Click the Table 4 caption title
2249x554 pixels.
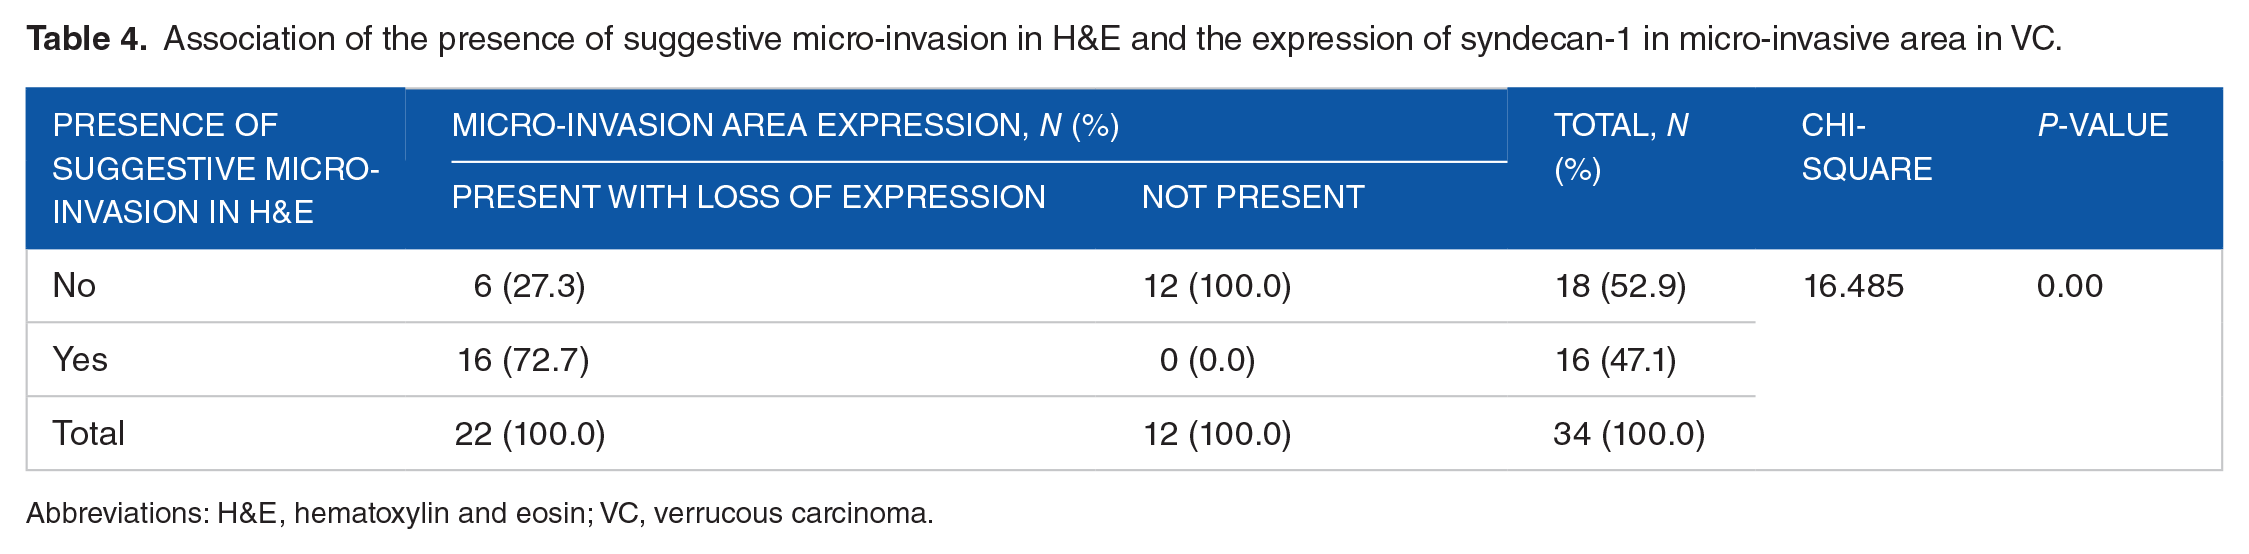[1044, 39]
